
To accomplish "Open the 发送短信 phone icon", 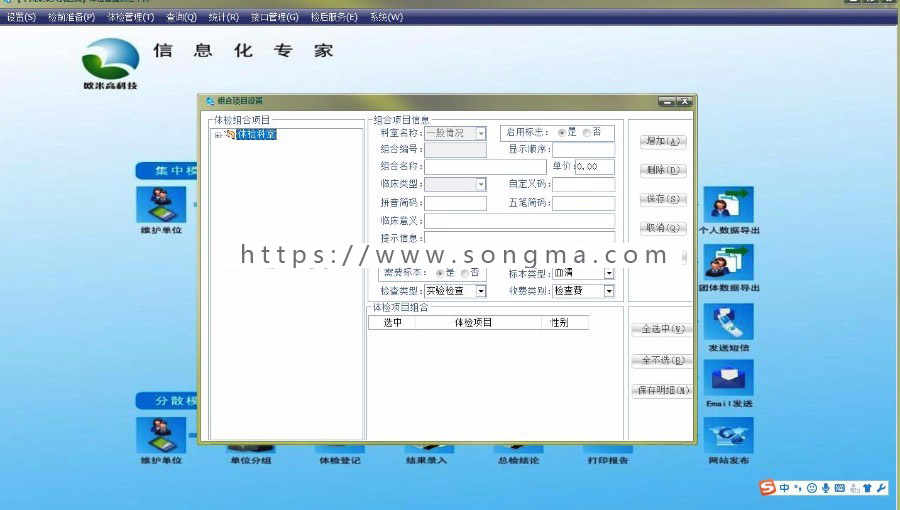I will coord(728,322).
